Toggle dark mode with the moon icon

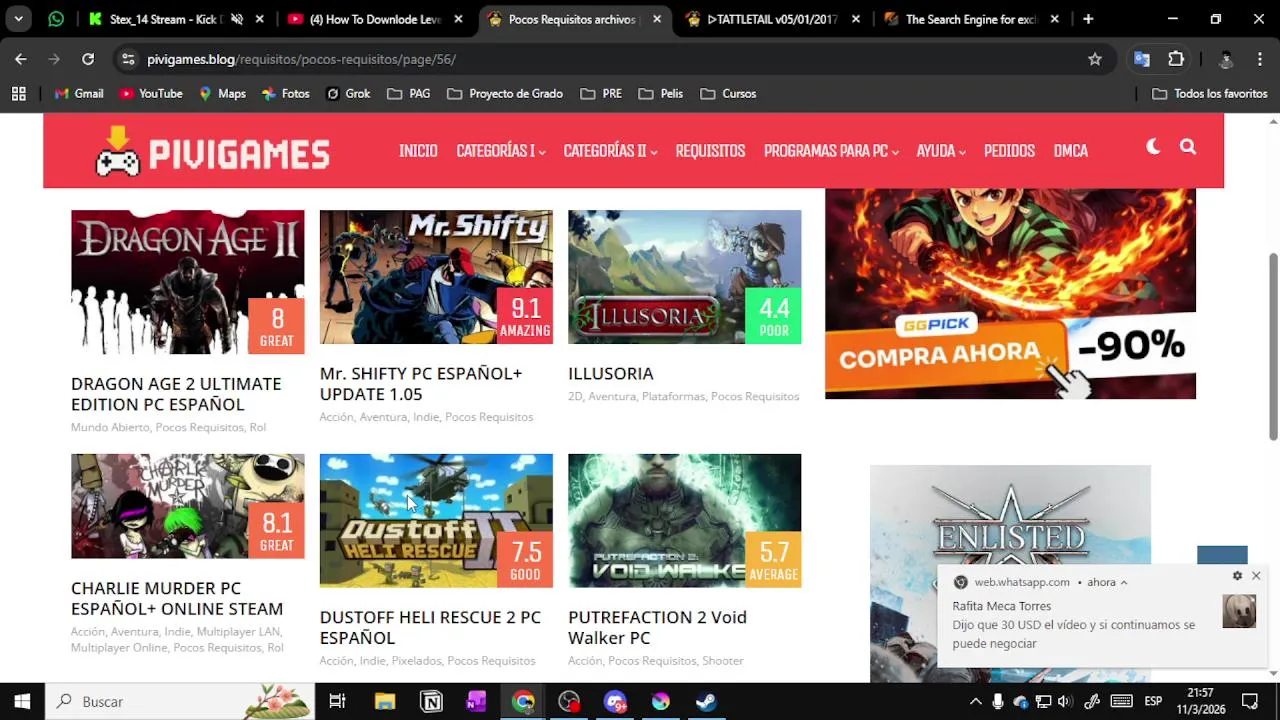pos(1153,147)
